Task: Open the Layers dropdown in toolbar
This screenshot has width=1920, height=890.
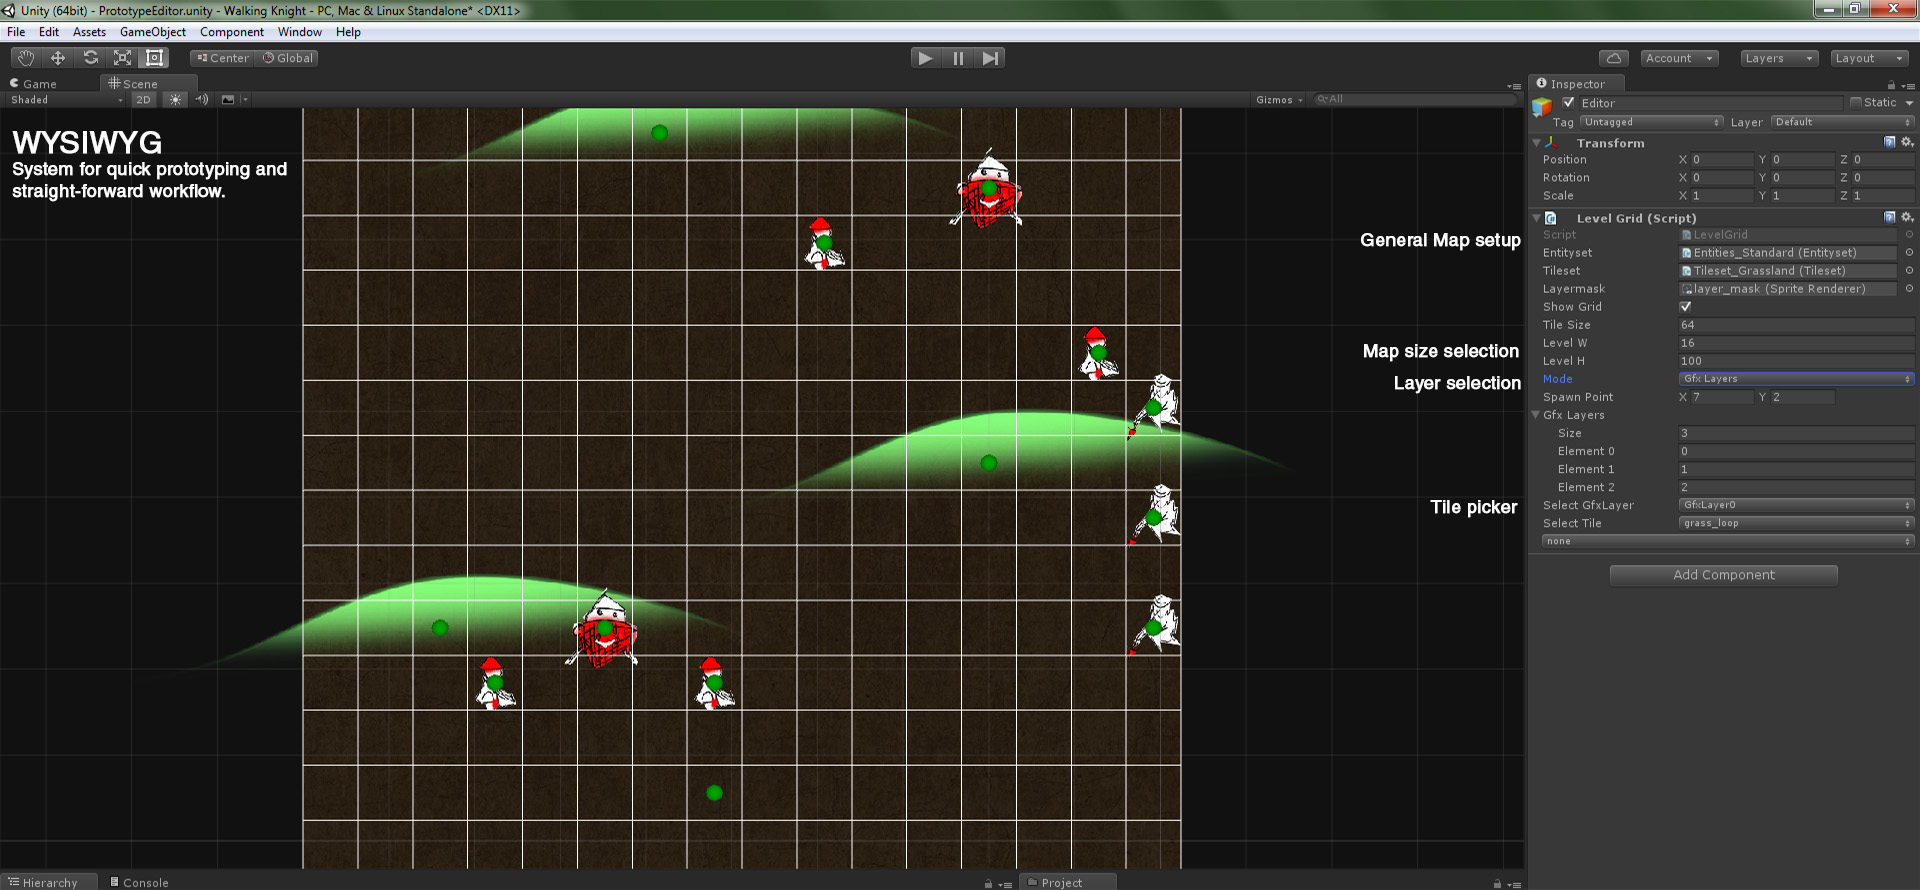Action: click(1778, 58)
